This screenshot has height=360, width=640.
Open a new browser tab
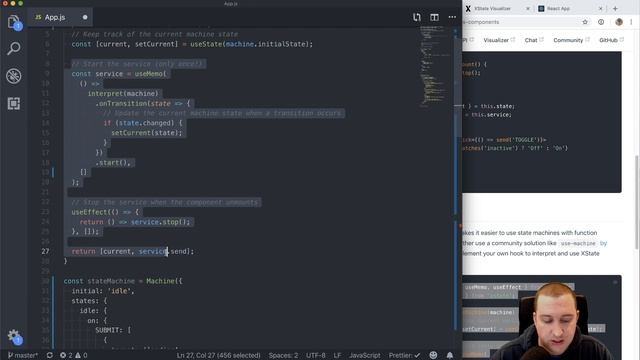coord(615,8)
